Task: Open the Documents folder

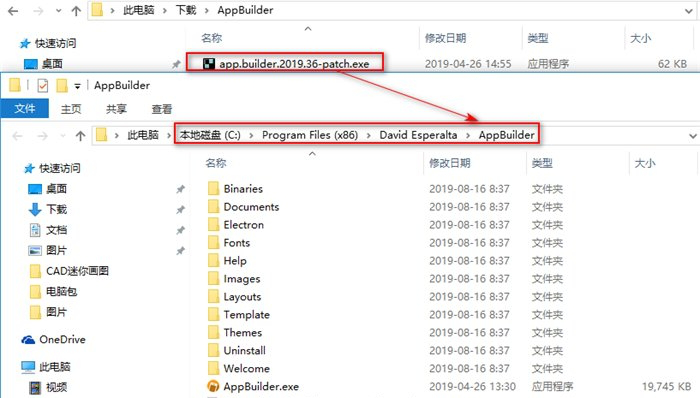Action: (x=251, y=207)
